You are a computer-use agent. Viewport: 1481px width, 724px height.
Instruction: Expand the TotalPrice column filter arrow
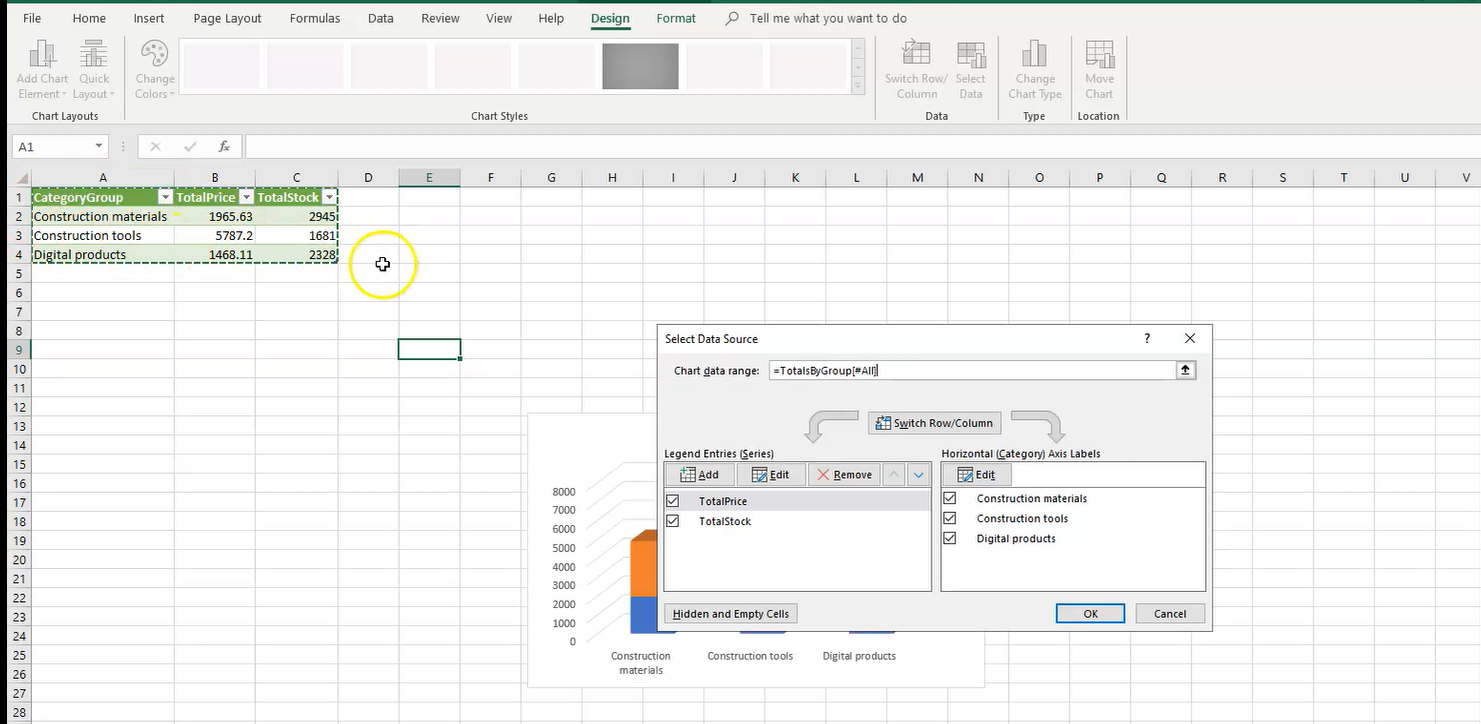click(x=246, y=198)
